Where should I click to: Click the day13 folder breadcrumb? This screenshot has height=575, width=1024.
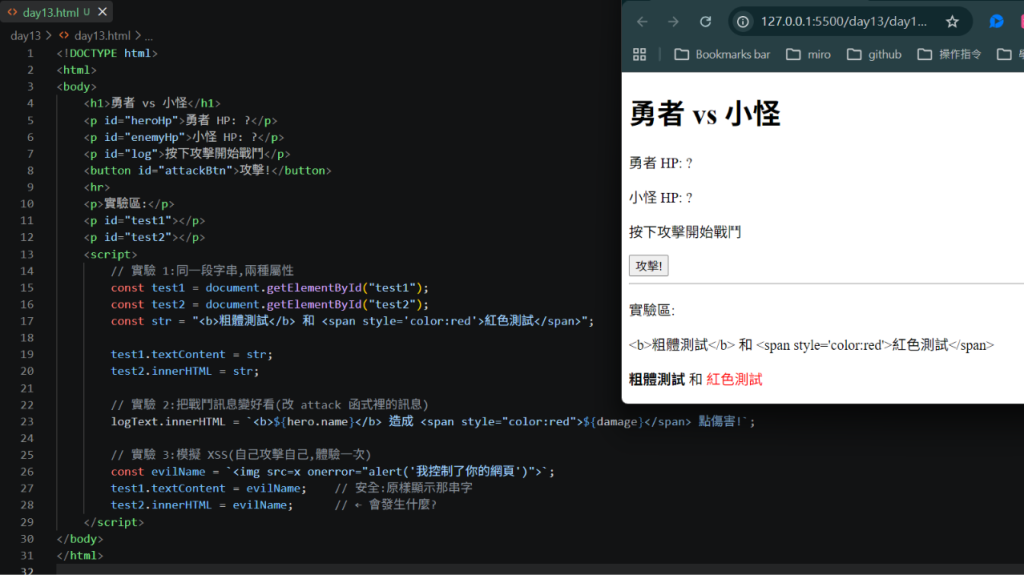pos(25,35)
